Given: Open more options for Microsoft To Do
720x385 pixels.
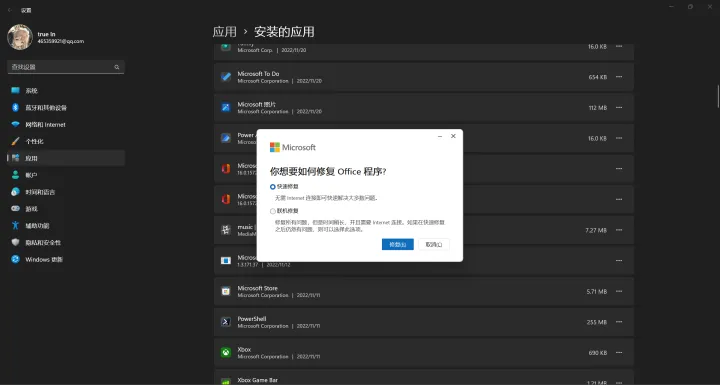Looking at the screenshot, I should [619, 77].
